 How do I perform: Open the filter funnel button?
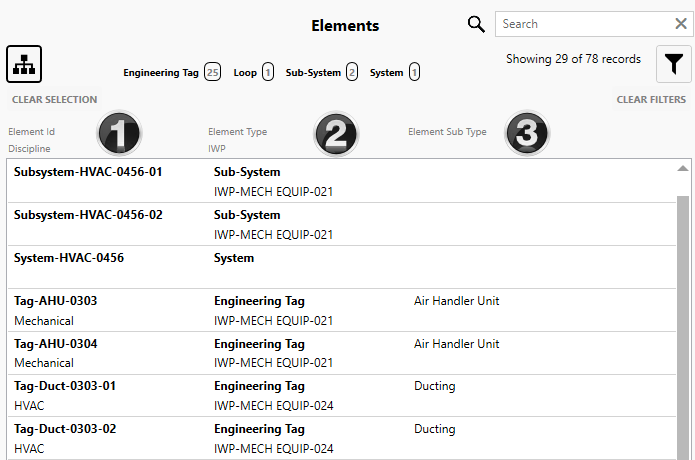[674, 64]
